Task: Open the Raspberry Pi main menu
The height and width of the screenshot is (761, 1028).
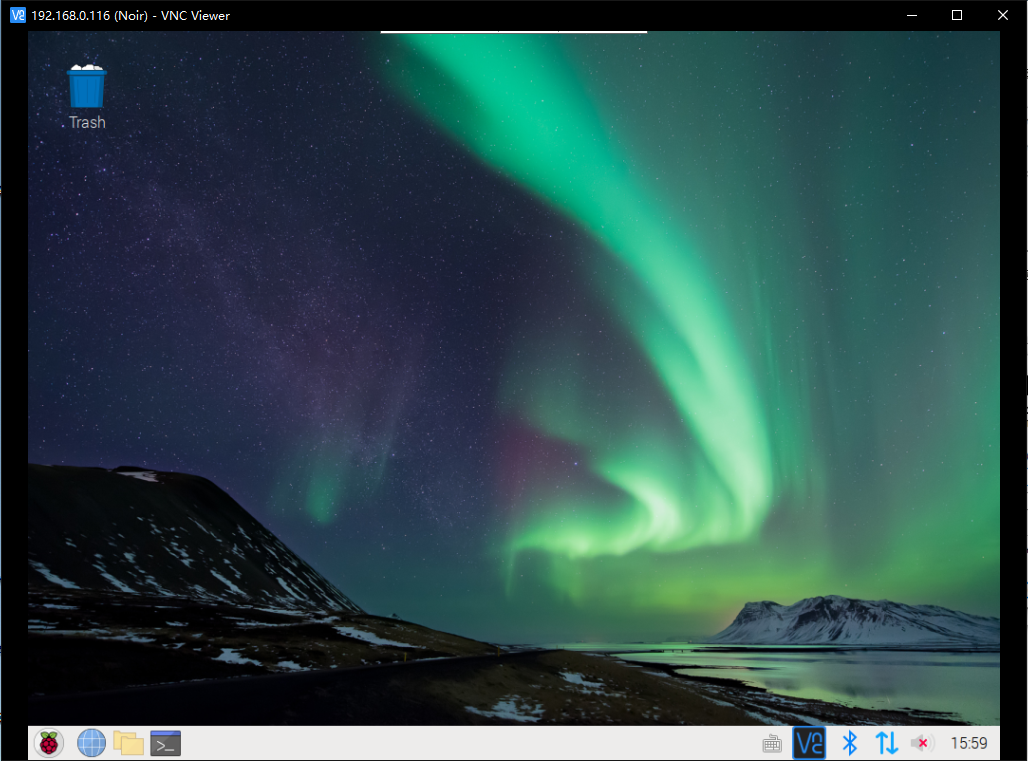Action: point(49,743)
